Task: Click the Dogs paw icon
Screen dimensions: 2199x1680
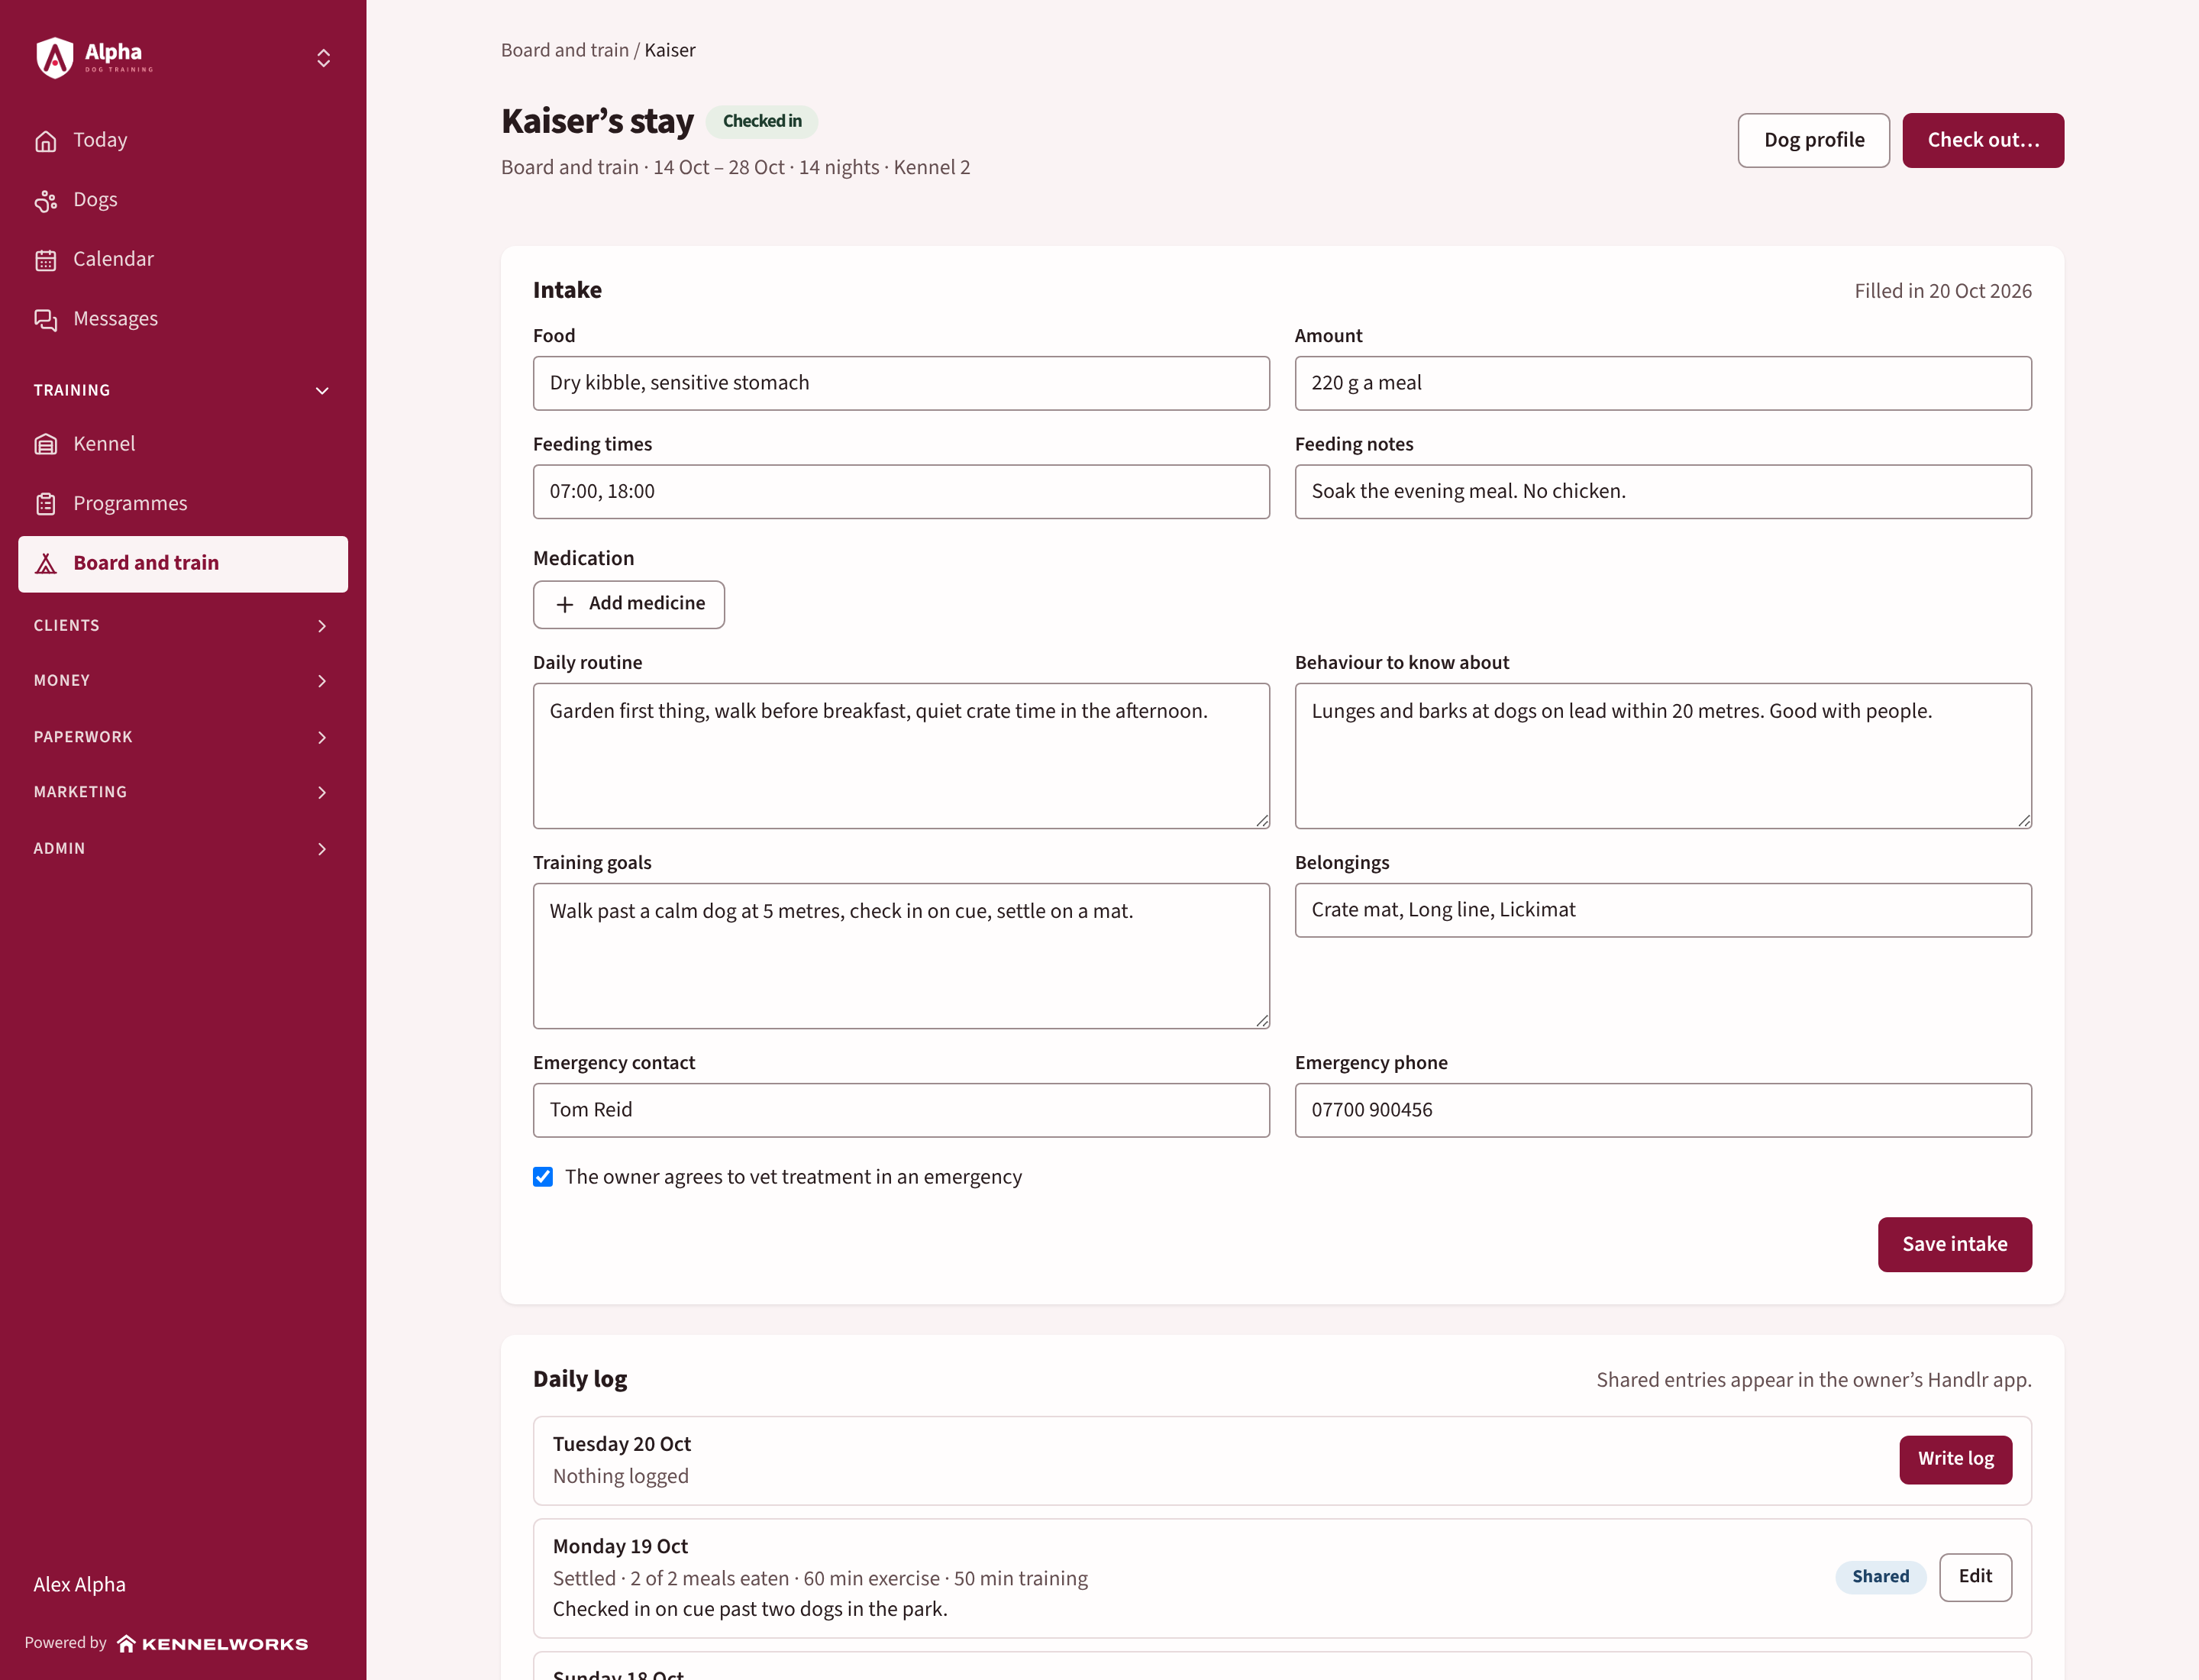Action: [x=46, y=200]
